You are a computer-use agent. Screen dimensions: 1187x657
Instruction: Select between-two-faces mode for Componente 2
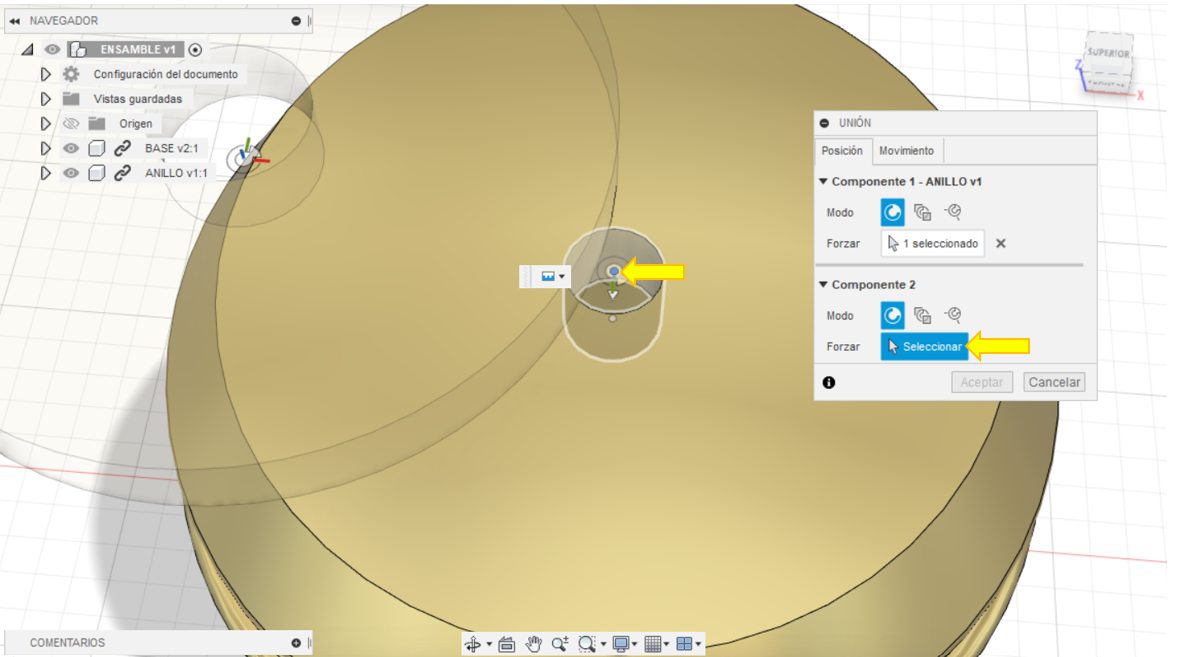tap(922, 316)
